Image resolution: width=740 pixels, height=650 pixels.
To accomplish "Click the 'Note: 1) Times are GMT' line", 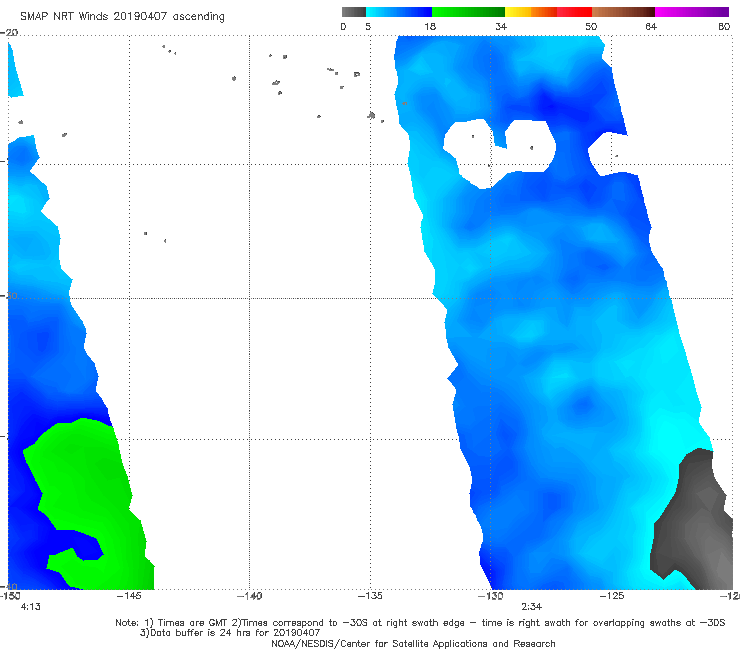I will [420, 623].
